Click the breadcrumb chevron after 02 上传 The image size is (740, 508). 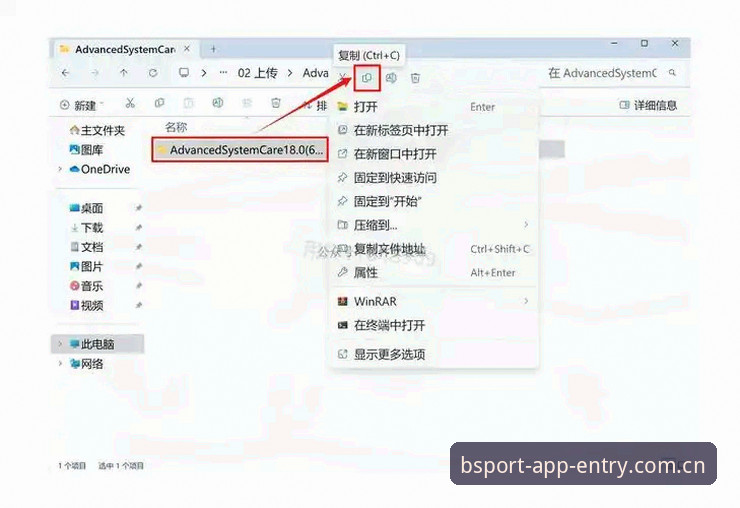point(290,73)
